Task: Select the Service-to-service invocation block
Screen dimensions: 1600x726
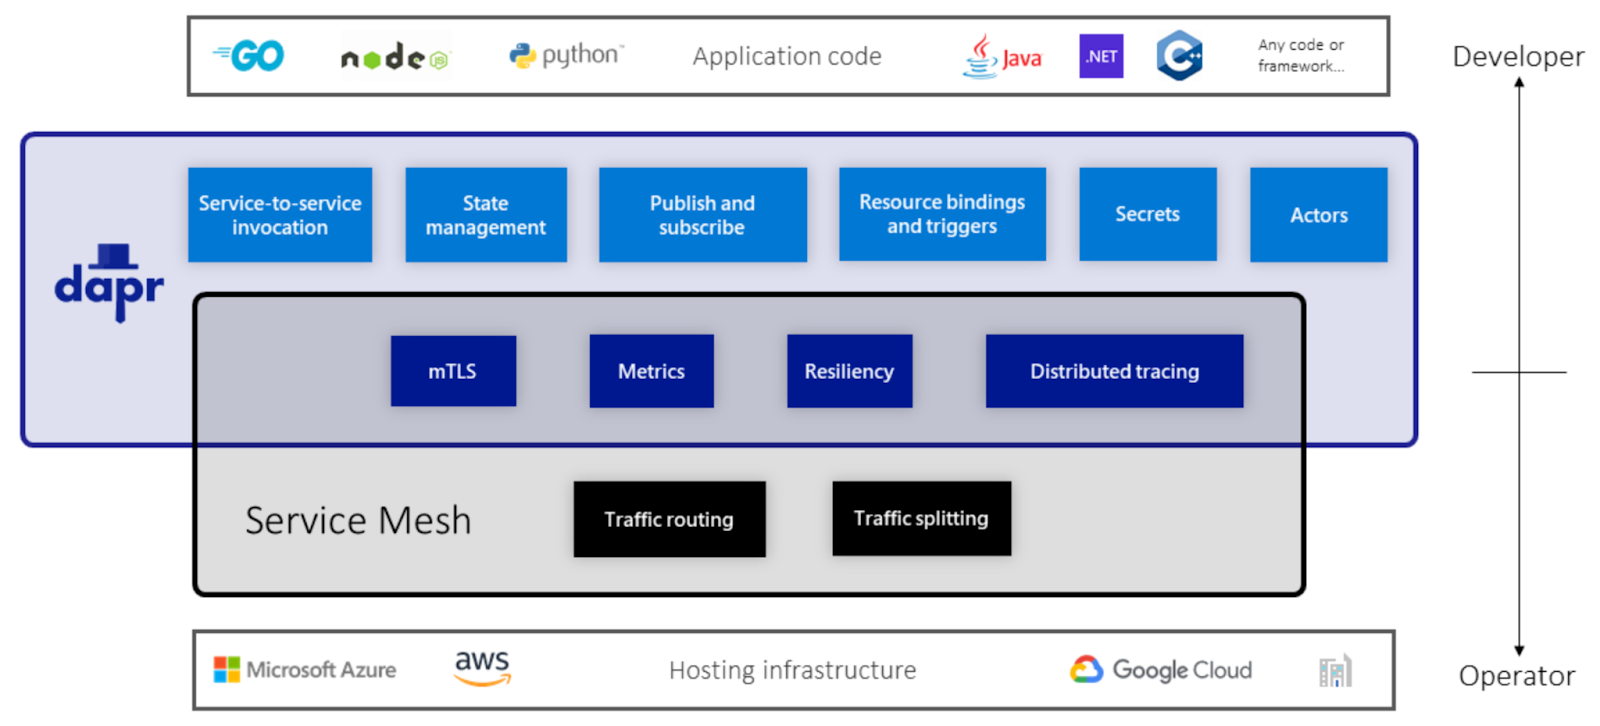Action: (x=280, y=215)
